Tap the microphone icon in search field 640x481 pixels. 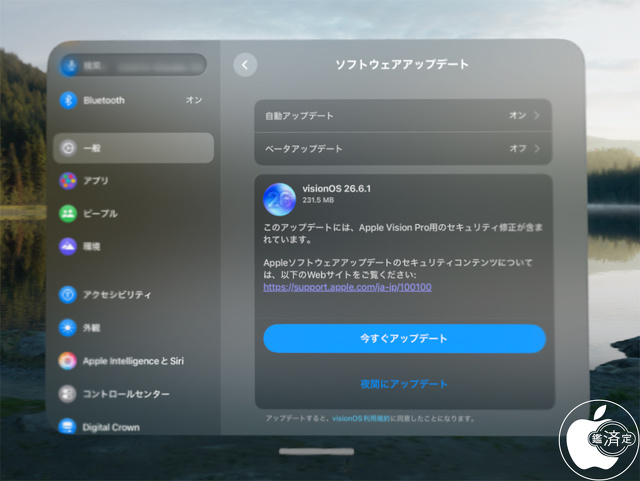coord(71,65)
